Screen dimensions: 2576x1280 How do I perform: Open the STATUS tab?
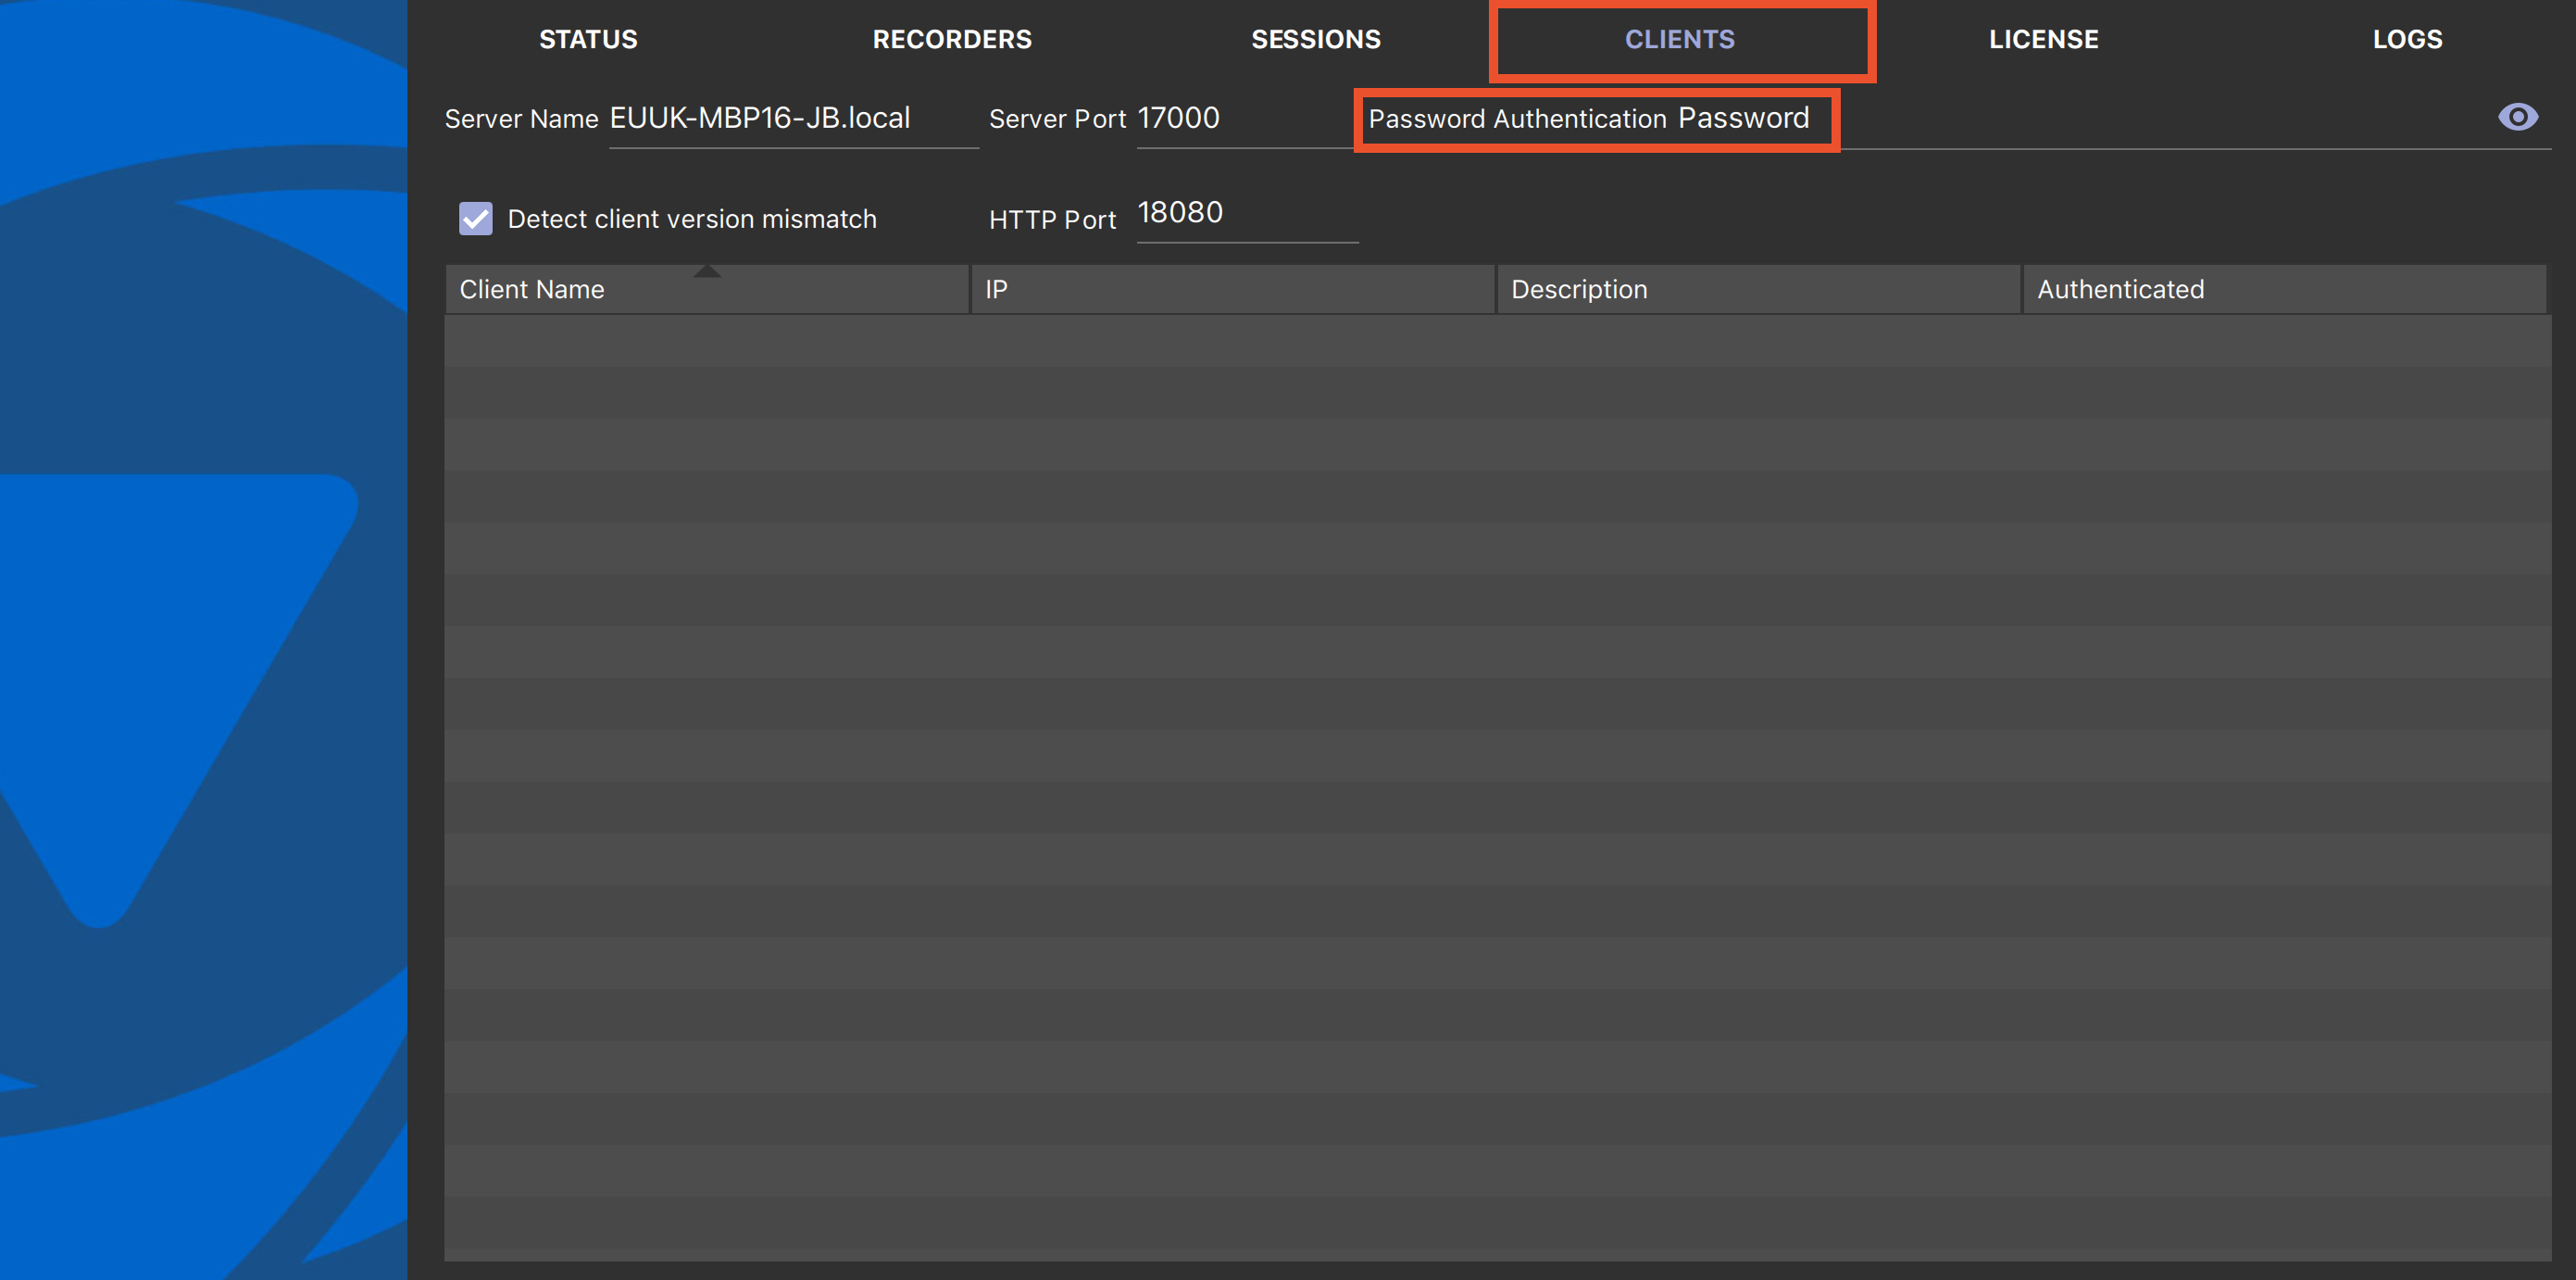coord(588,39)
